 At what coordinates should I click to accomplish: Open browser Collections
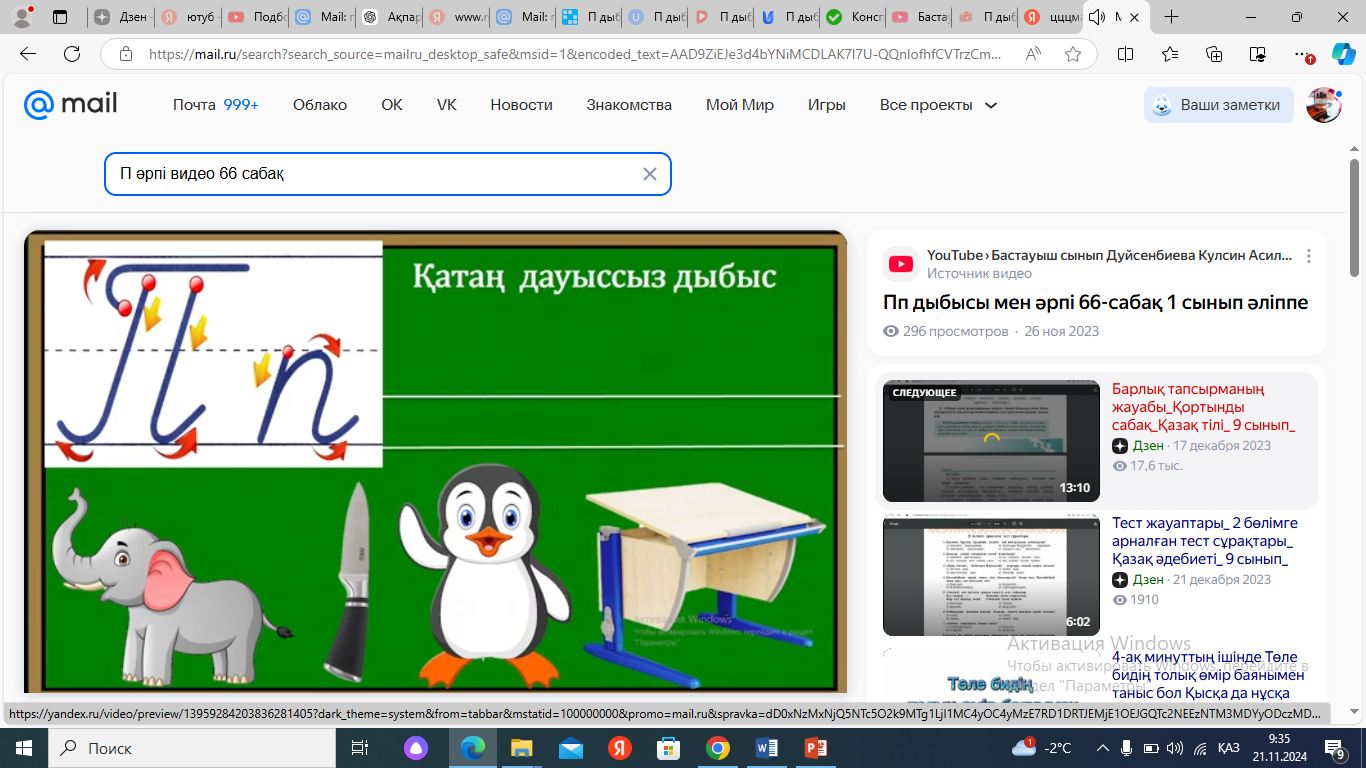pos(1214,54)
